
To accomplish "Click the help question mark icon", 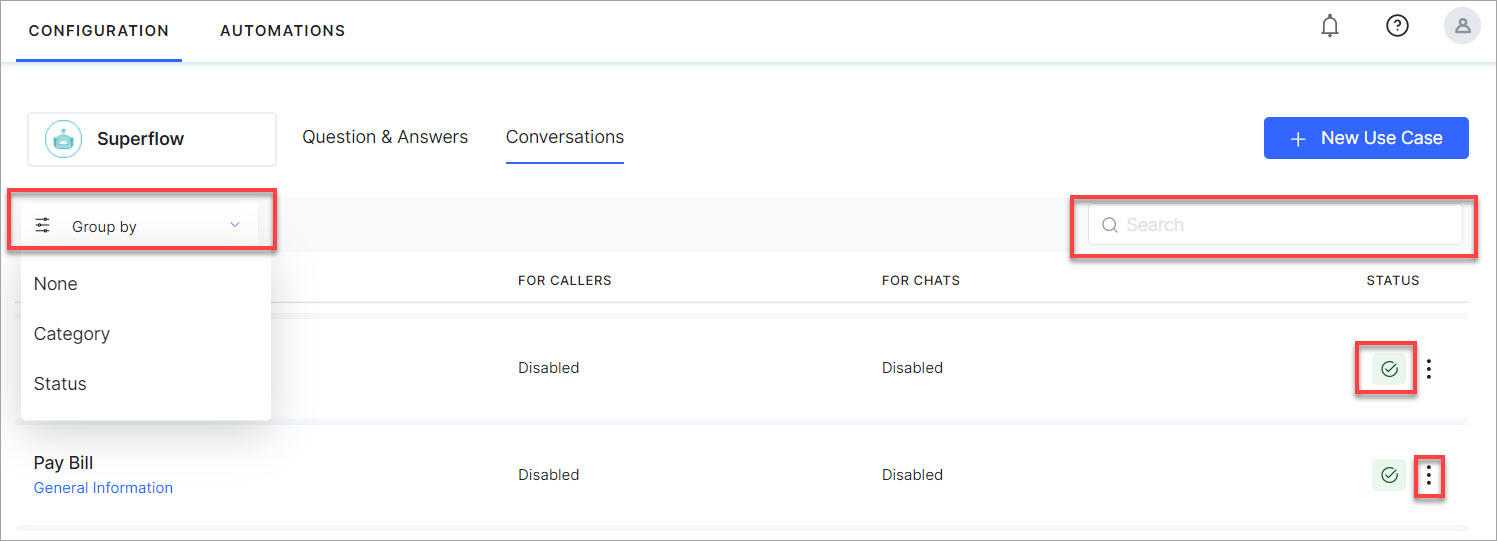I will (1396, 27).
